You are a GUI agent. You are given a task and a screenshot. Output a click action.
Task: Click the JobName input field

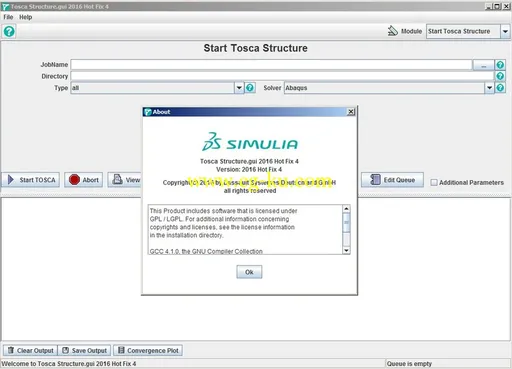coord(271,65)
